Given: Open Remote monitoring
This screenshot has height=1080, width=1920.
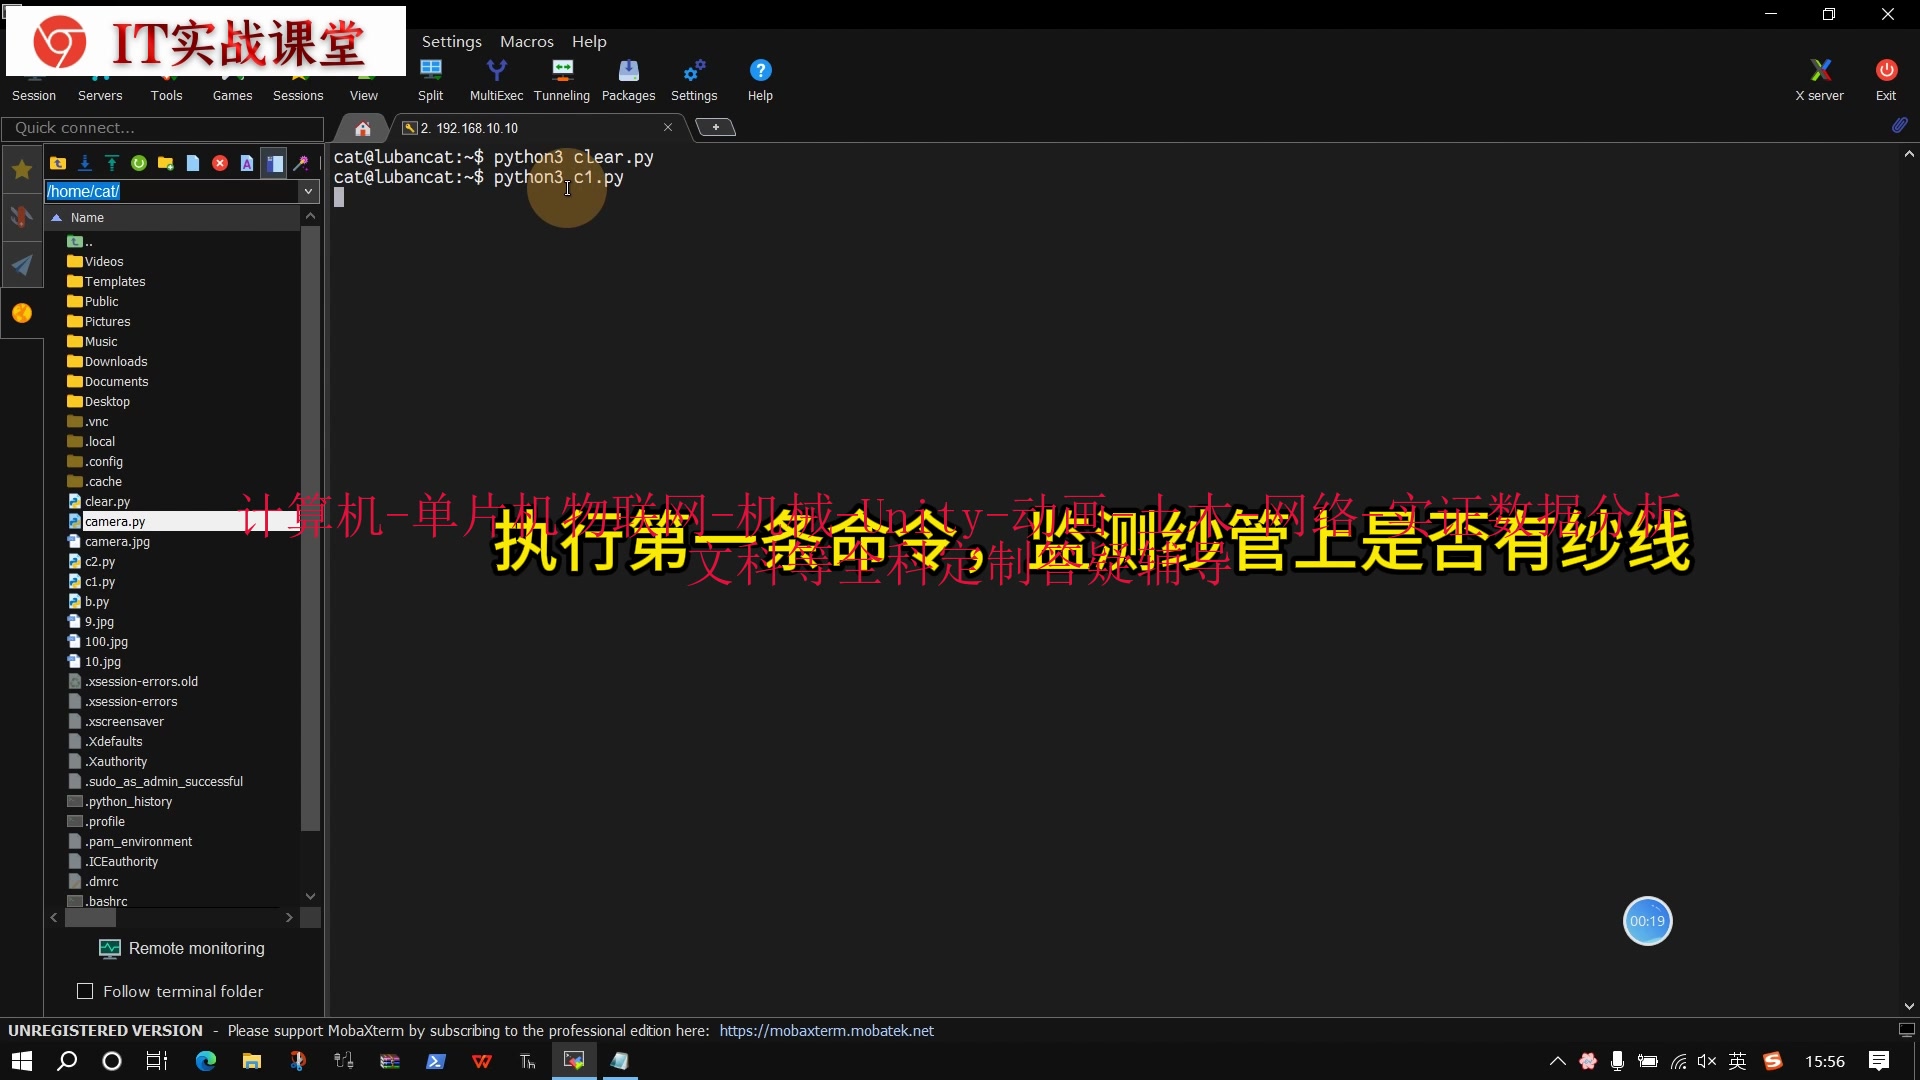Looking at the screenshot, I should [182, 948].
